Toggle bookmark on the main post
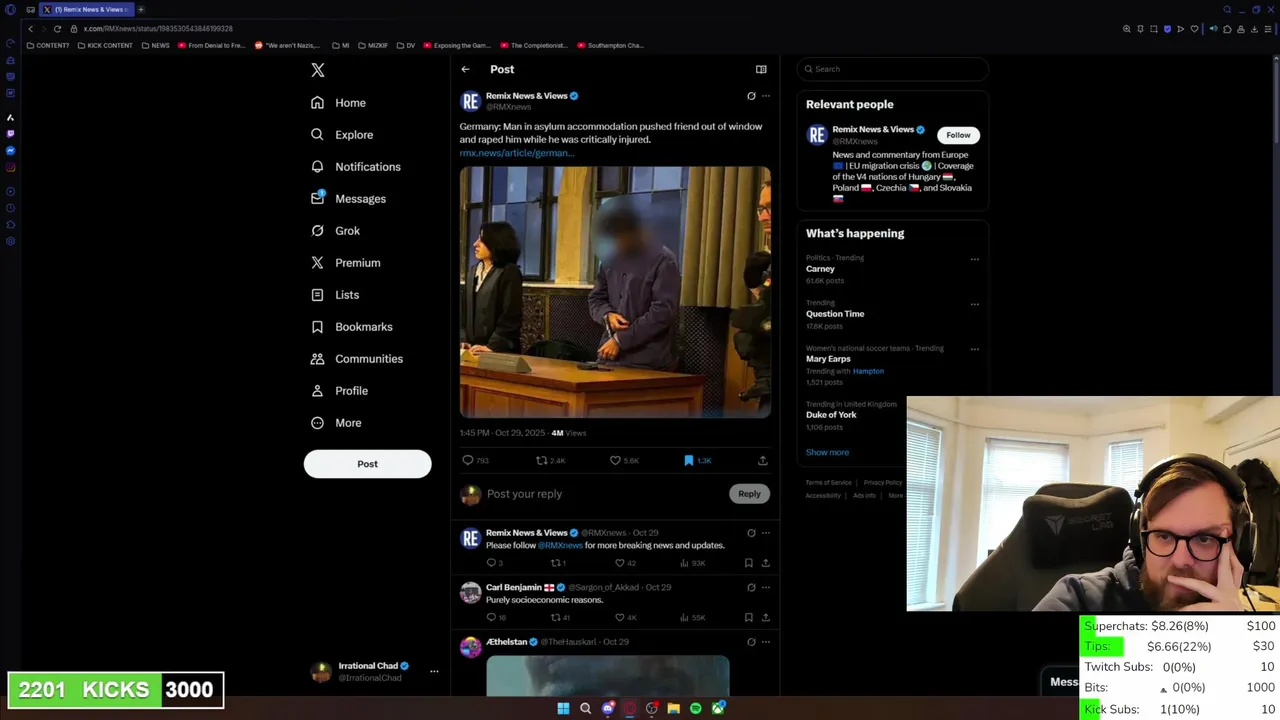 tap(688, 461)
